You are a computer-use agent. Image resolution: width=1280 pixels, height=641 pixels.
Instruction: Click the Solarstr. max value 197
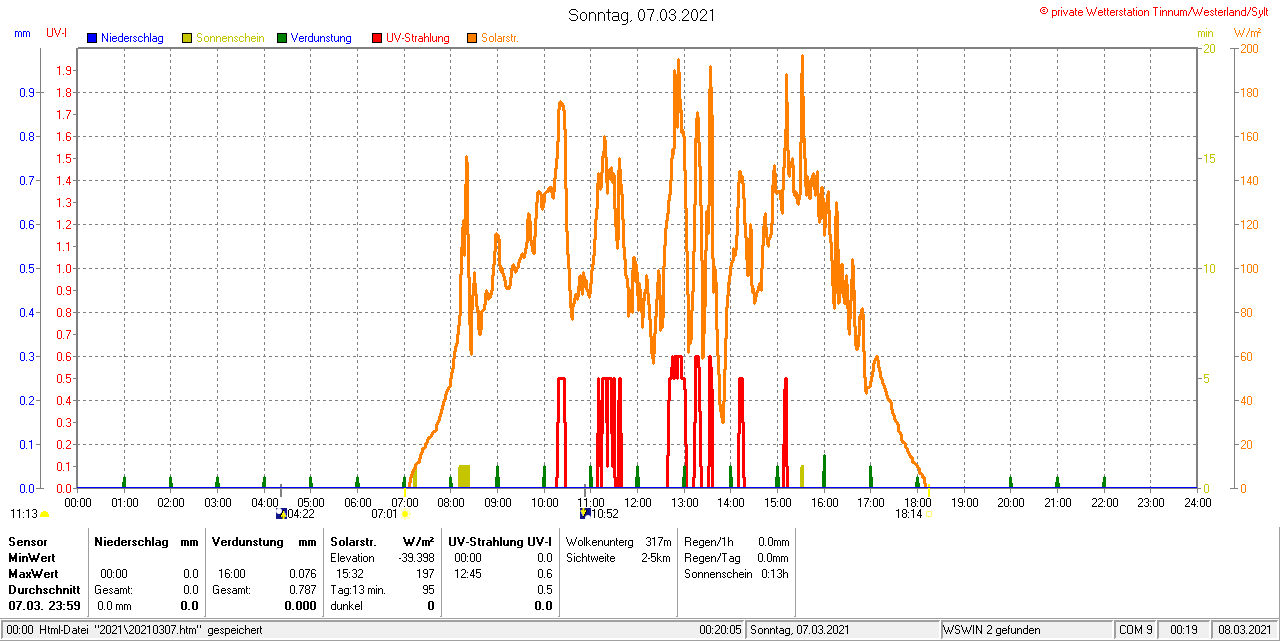point(425,575)
